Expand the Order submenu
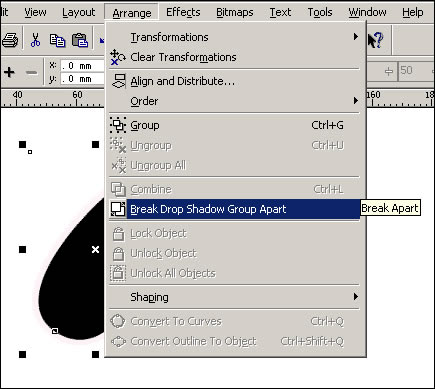Viewport: 435px width, 389px height. [234, 101]
